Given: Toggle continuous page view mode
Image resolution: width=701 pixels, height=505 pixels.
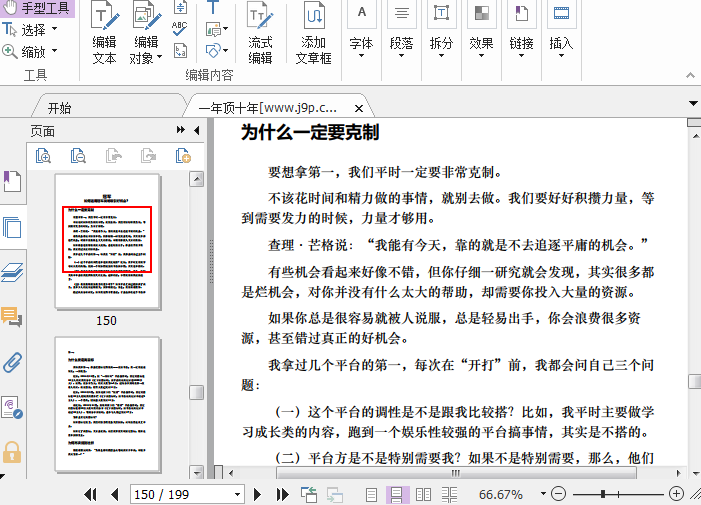Looking at the screenshot, I should pyautogui.click(x=396, y=494).
